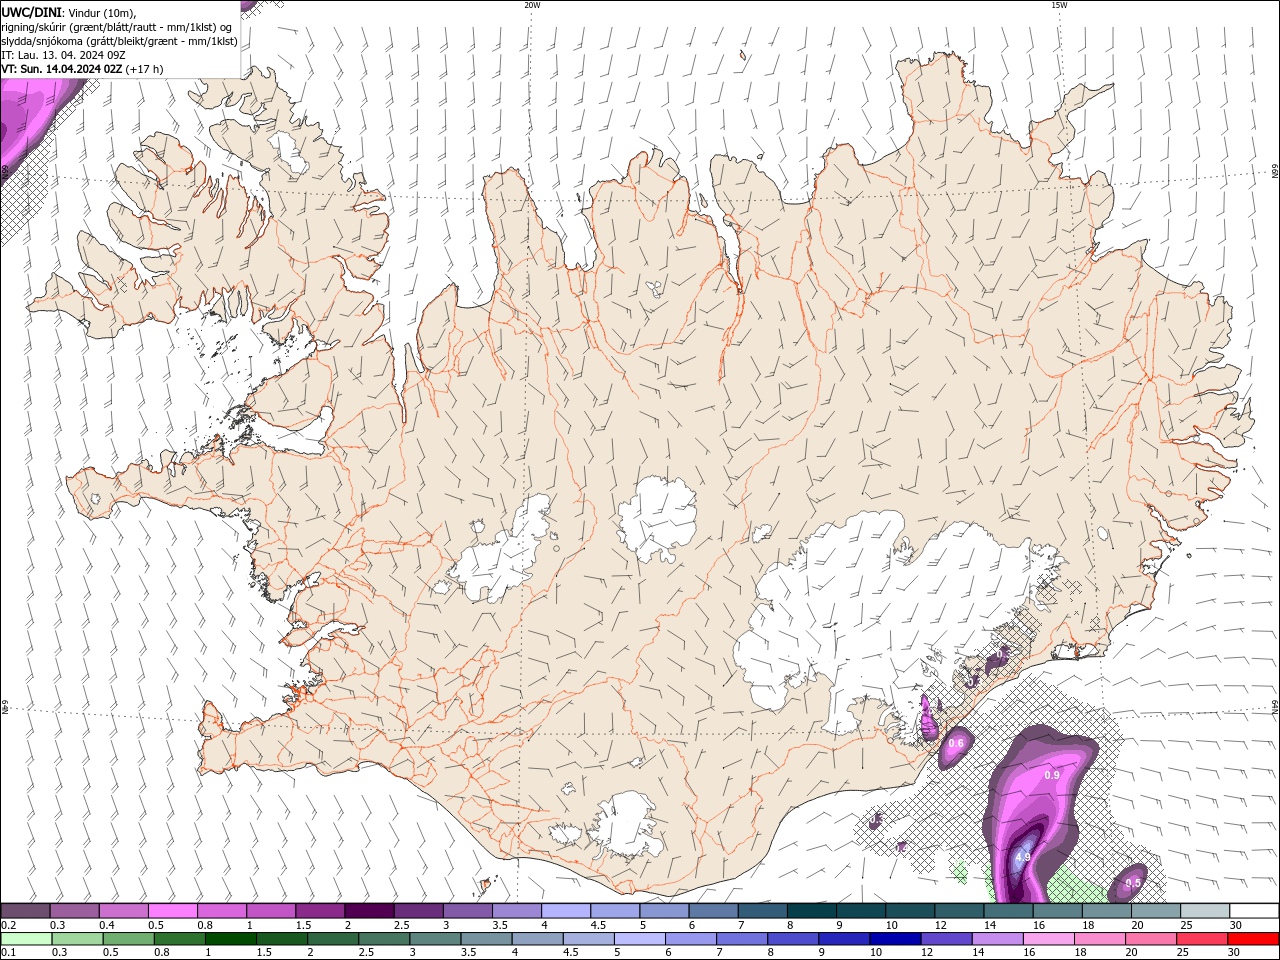Screen dimensions: 1280x960
Task: Click the 25 pale grey swatch in upper legend
Action: [1205, 911]
